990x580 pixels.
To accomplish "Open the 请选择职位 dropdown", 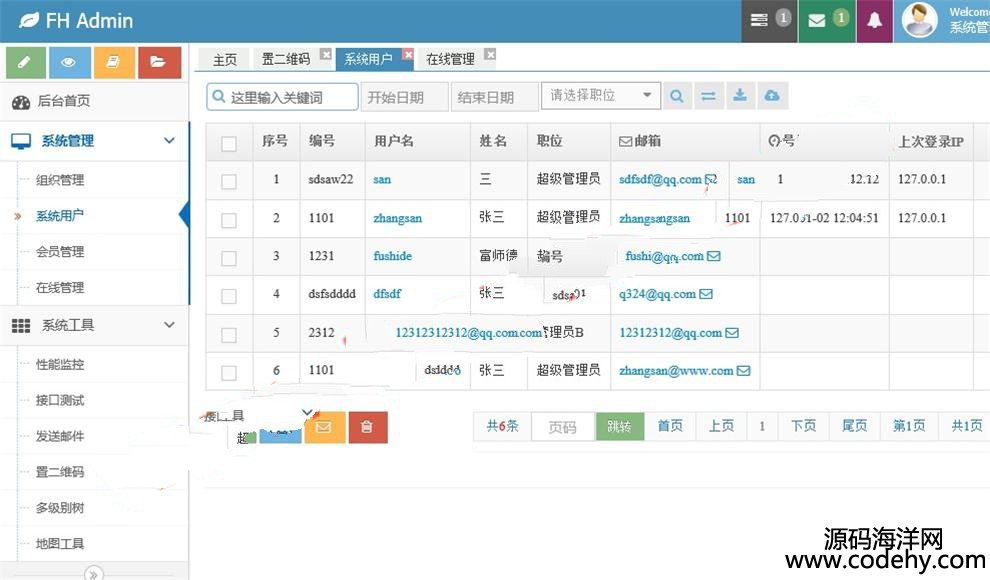I will tap(600, 95).
